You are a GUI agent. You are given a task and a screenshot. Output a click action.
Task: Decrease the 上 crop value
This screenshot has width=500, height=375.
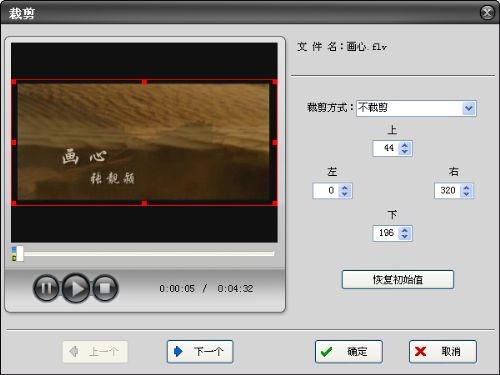pos(405,152)
